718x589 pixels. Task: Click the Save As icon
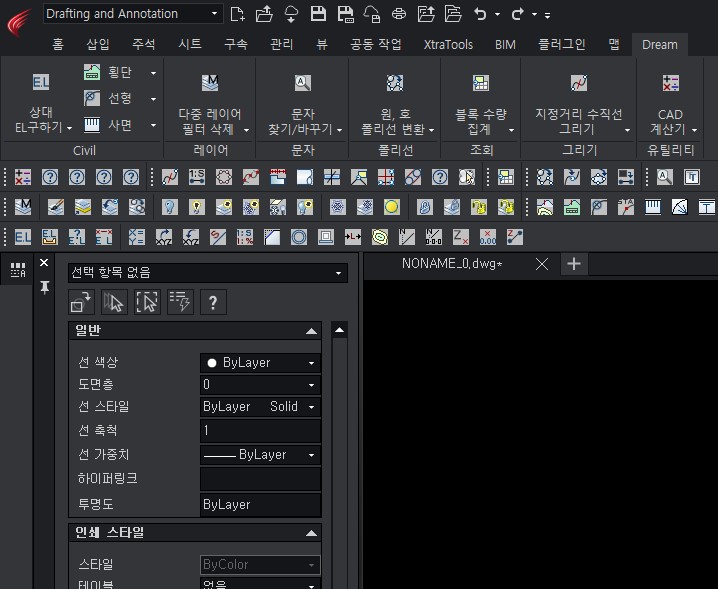click(x=345, y=14)
